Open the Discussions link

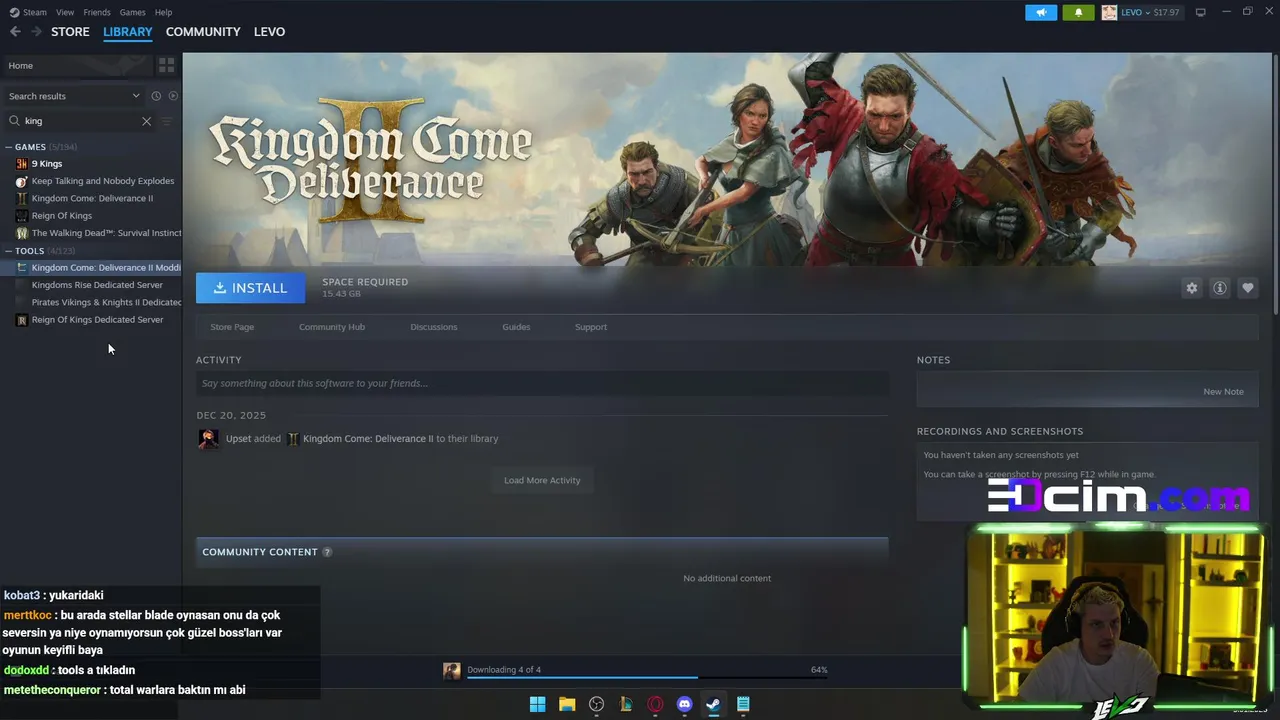tap(434, 327)
